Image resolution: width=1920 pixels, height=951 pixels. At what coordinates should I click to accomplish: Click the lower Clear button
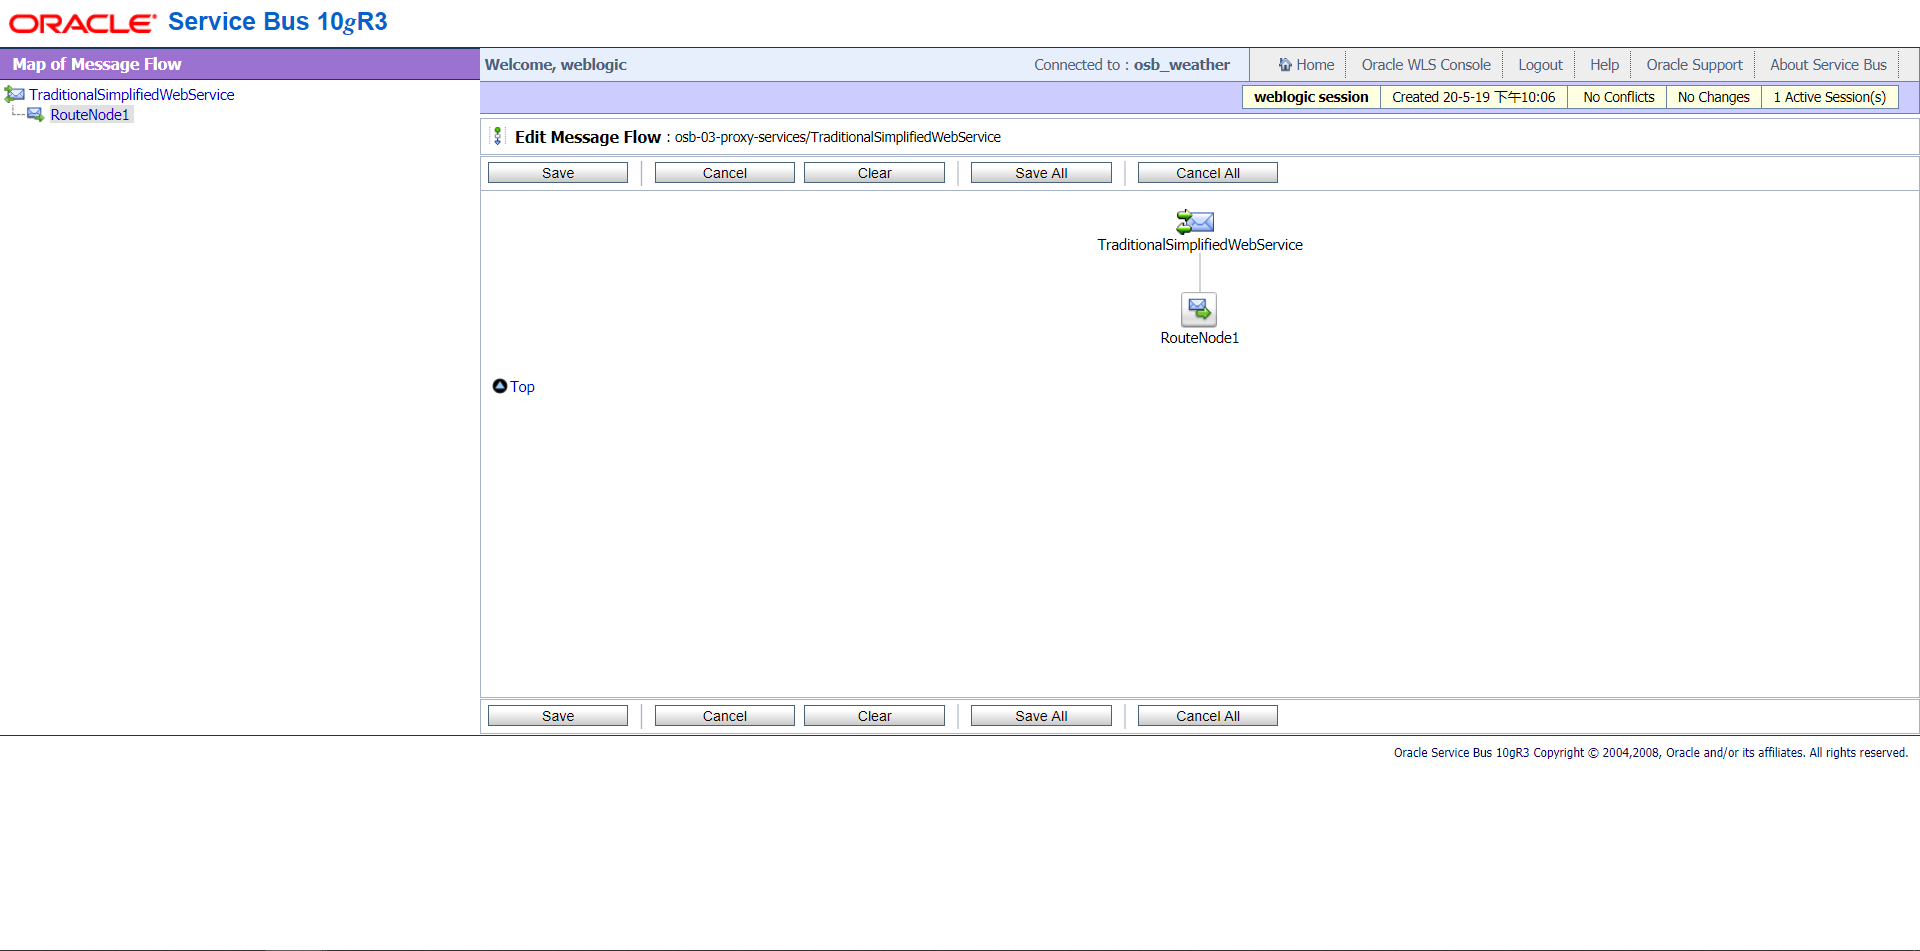point(874,716)
